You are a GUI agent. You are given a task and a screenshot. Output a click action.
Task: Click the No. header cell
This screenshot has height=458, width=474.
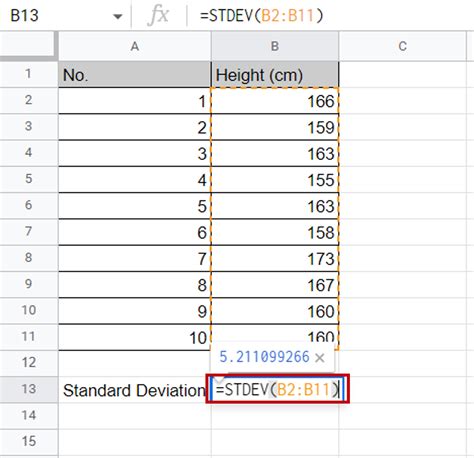135,75
